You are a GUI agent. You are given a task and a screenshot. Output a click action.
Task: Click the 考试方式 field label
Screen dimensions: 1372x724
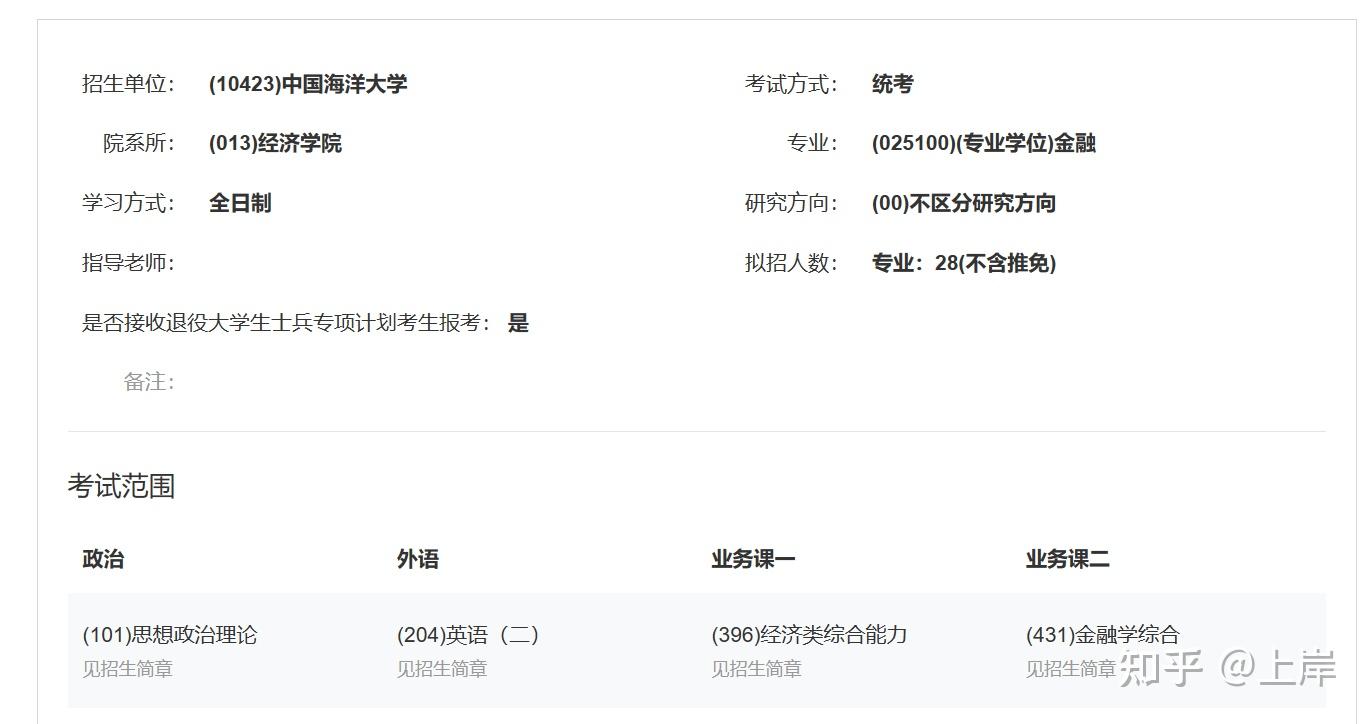click(x=791, y=84)
